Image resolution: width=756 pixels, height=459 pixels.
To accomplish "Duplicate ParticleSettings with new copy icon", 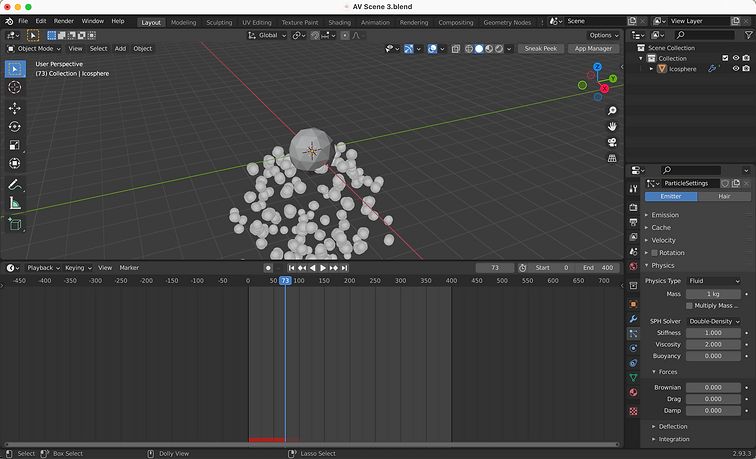I will point(736,183).
